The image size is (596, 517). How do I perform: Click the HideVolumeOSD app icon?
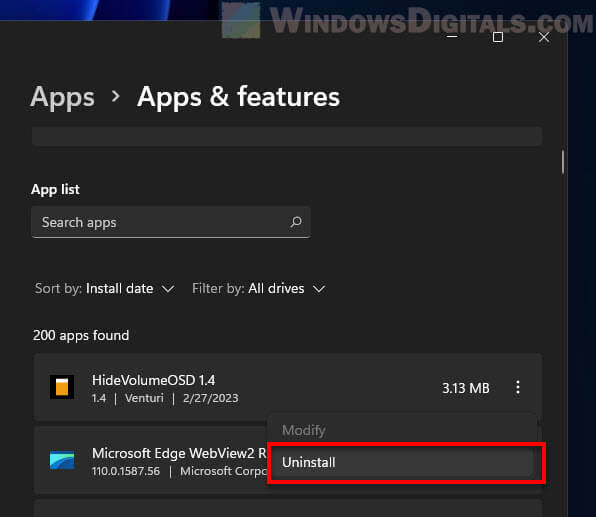(62, 387)
